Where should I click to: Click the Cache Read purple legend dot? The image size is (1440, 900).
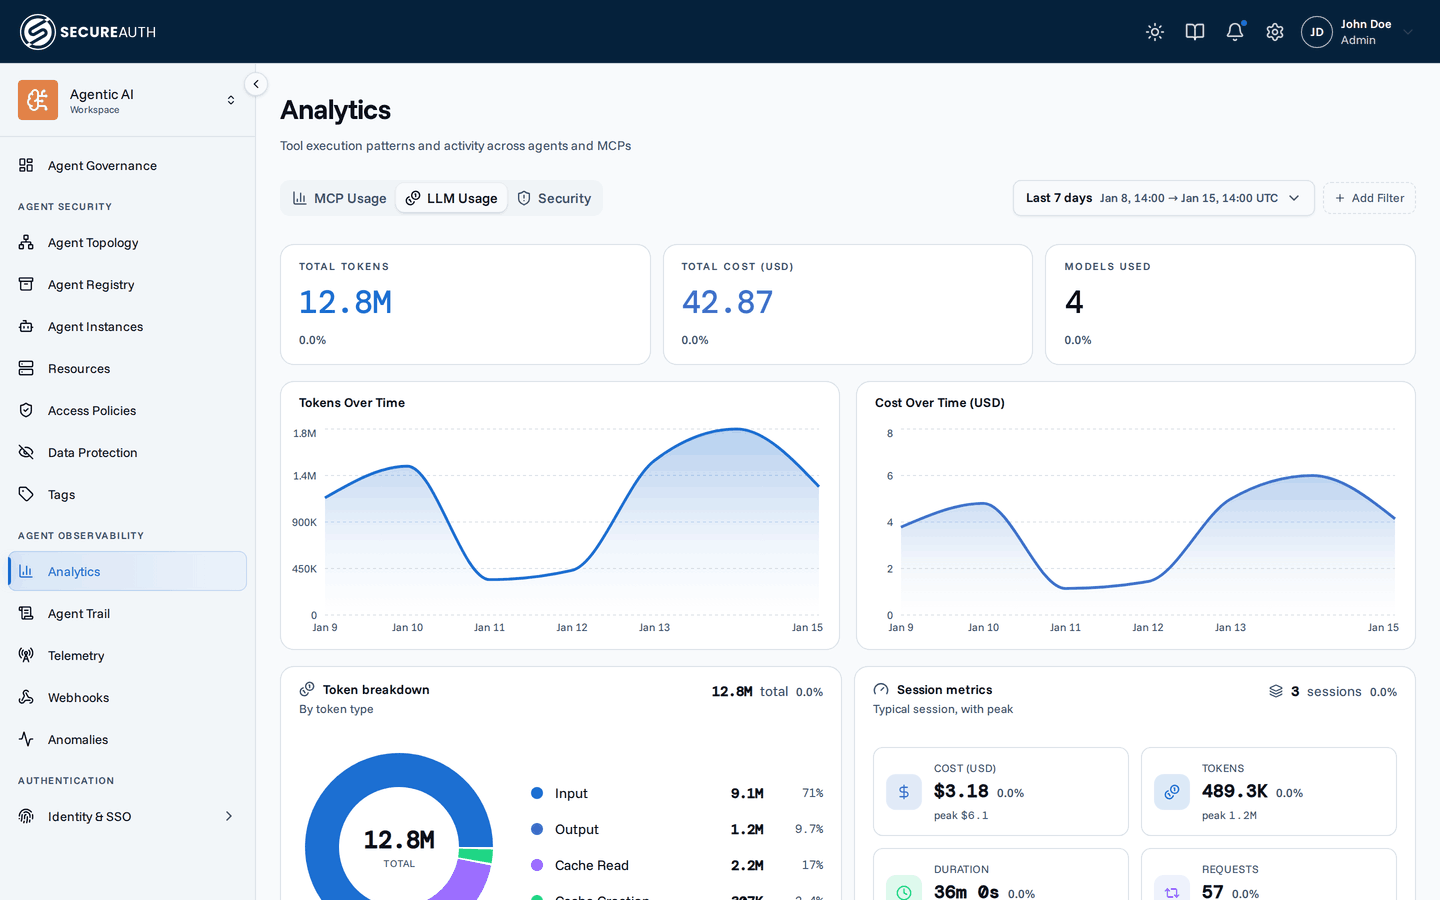(x=537, y=865)
